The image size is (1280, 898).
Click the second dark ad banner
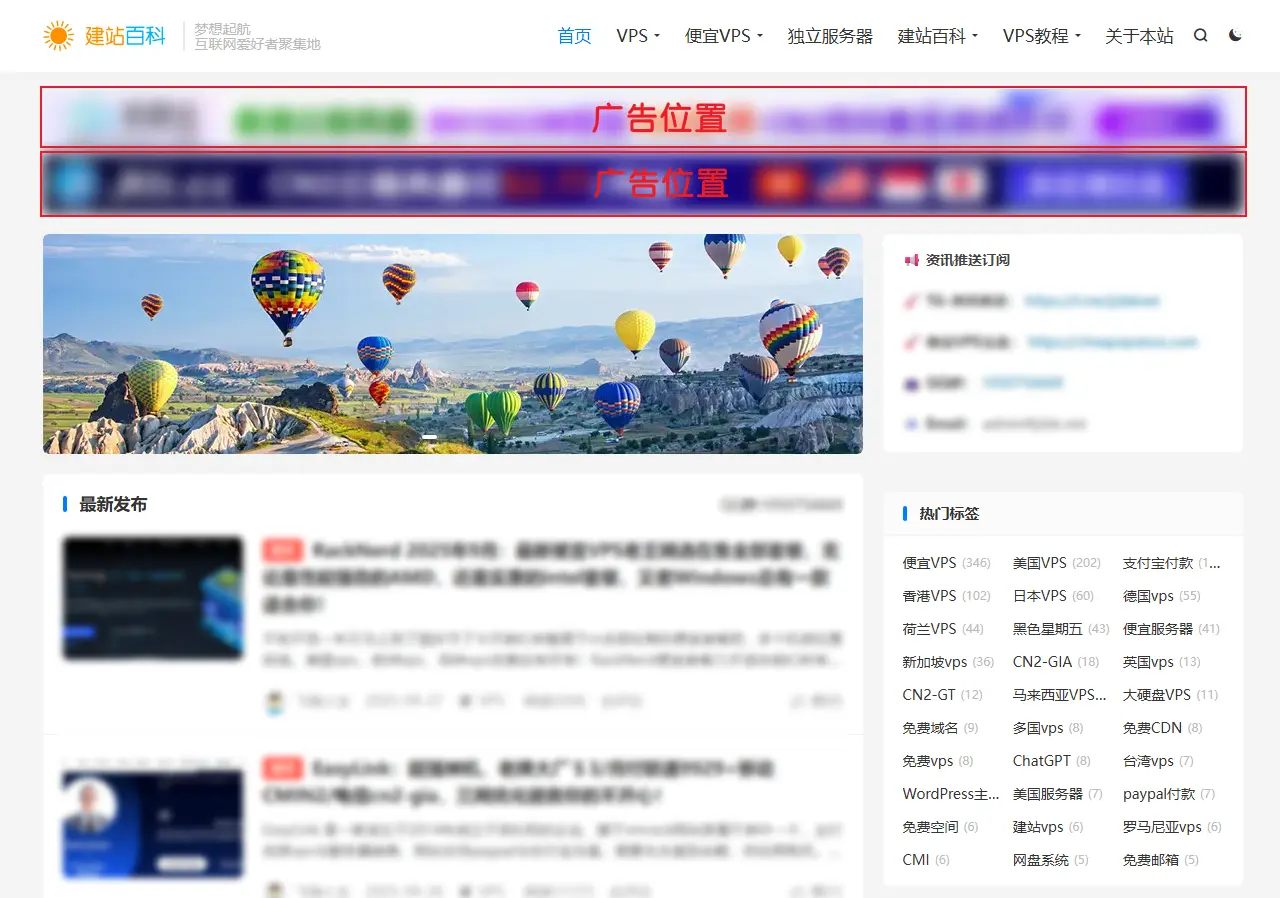click(643, 184)
